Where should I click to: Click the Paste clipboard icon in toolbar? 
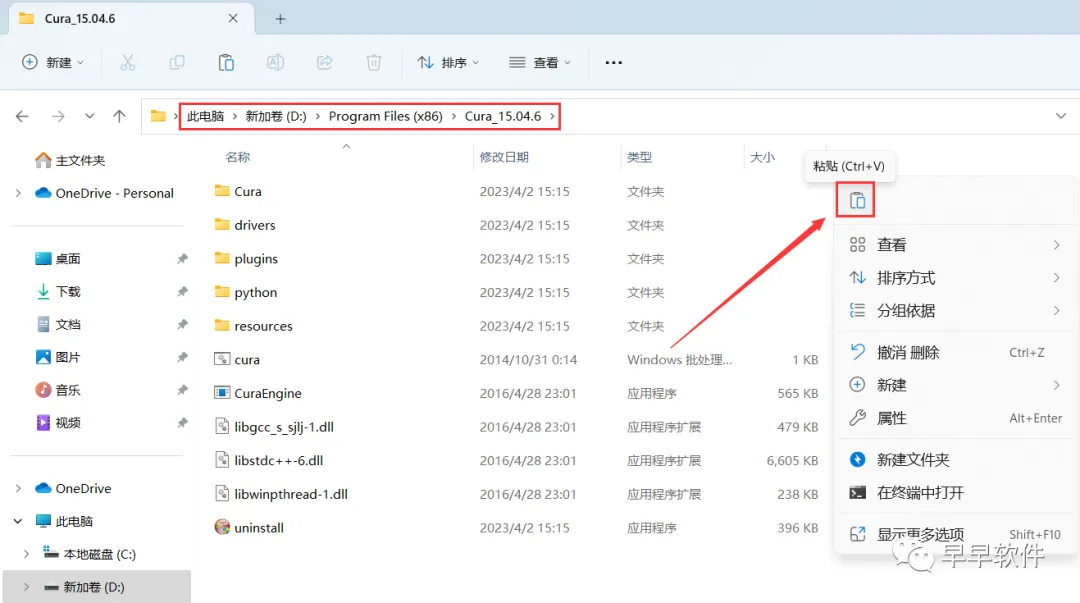click(x=226, y=63)
